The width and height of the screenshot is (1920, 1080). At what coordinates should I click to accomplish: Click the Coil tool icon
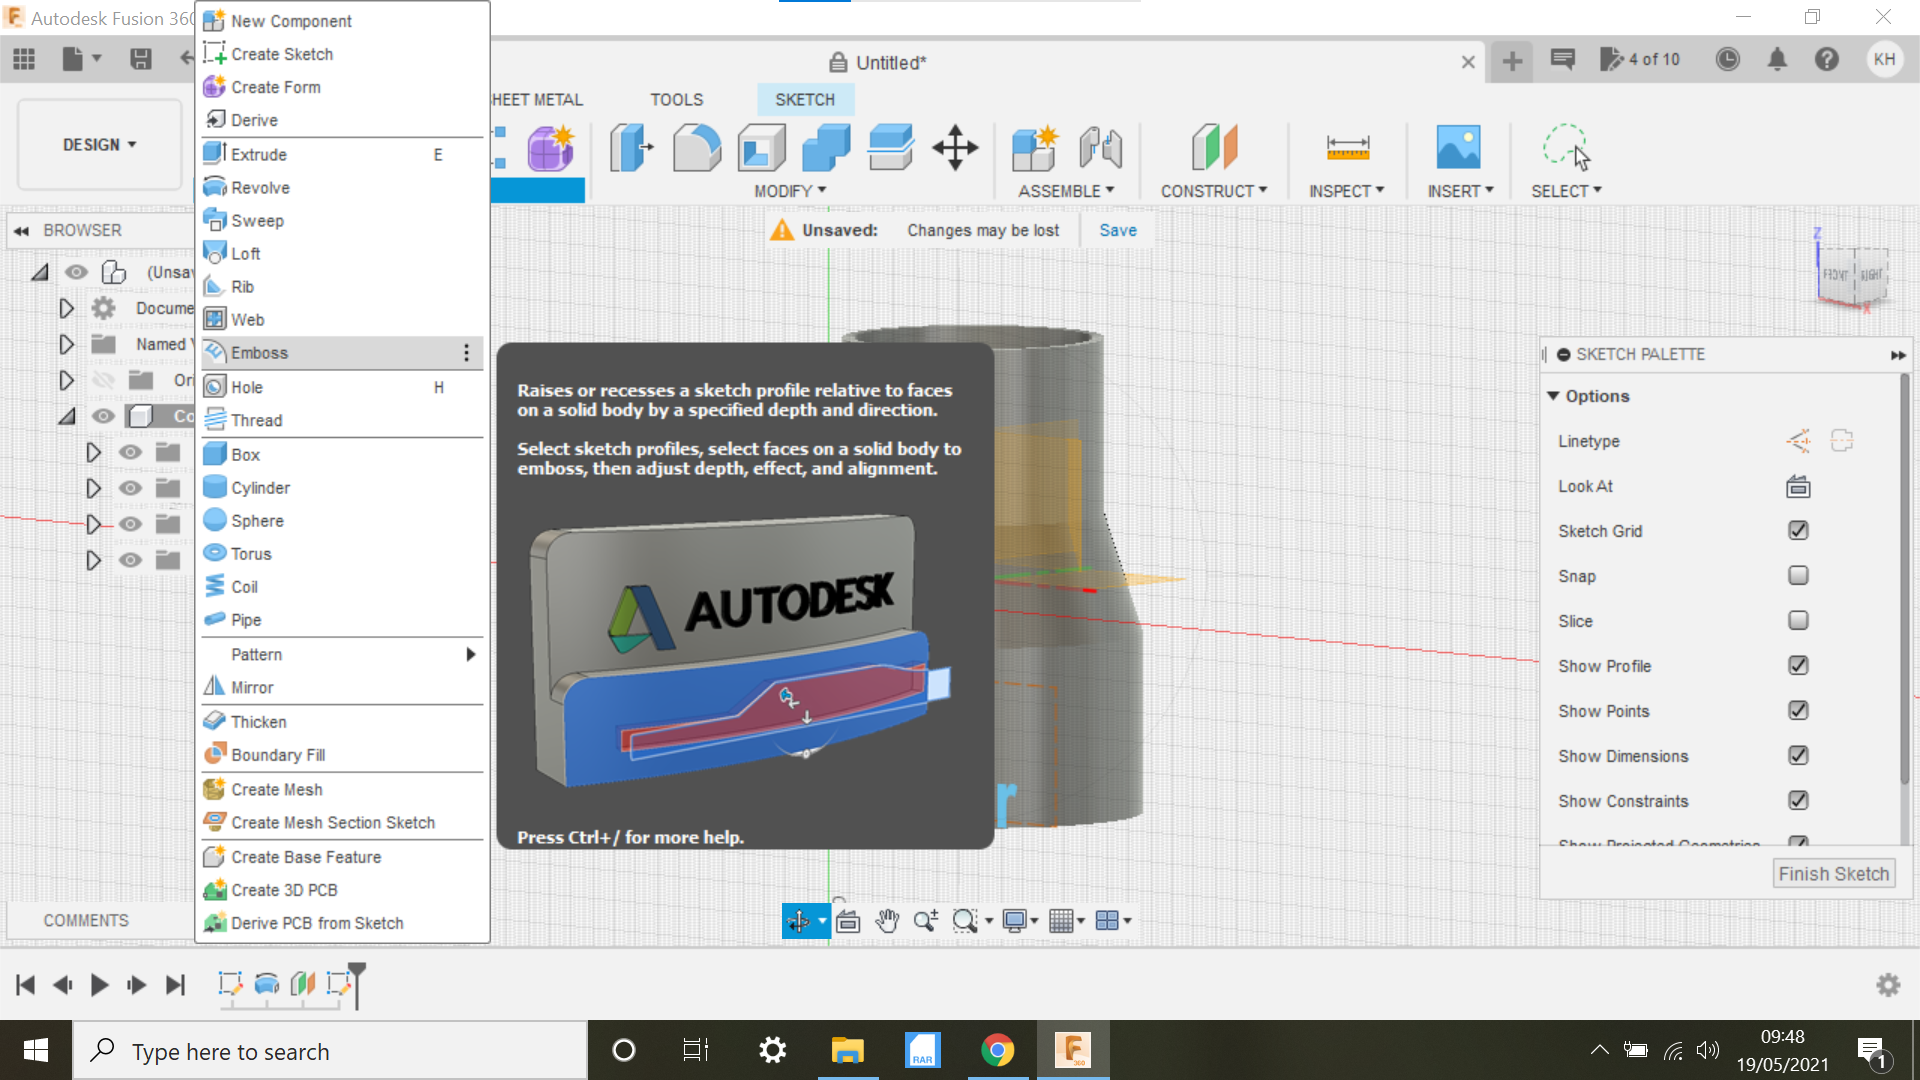pyautogui.click(x=214, y=585)
